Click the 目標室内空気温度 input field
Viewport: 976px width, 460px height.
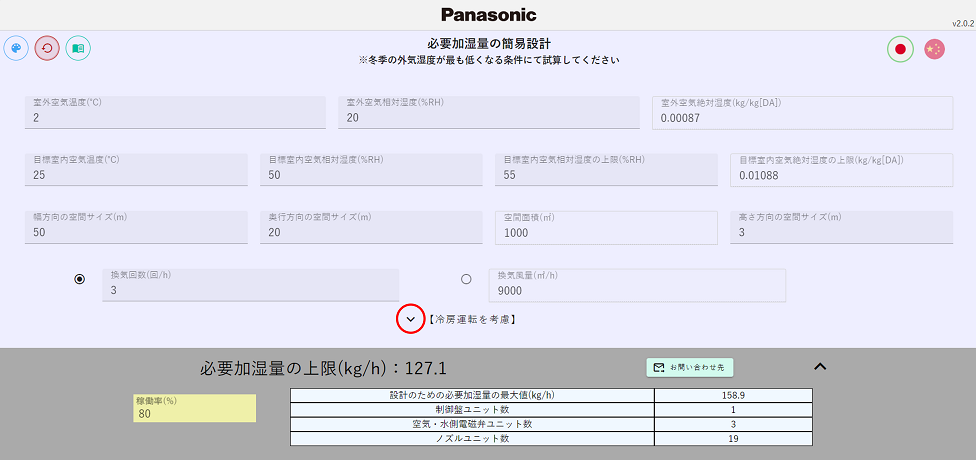136,175
